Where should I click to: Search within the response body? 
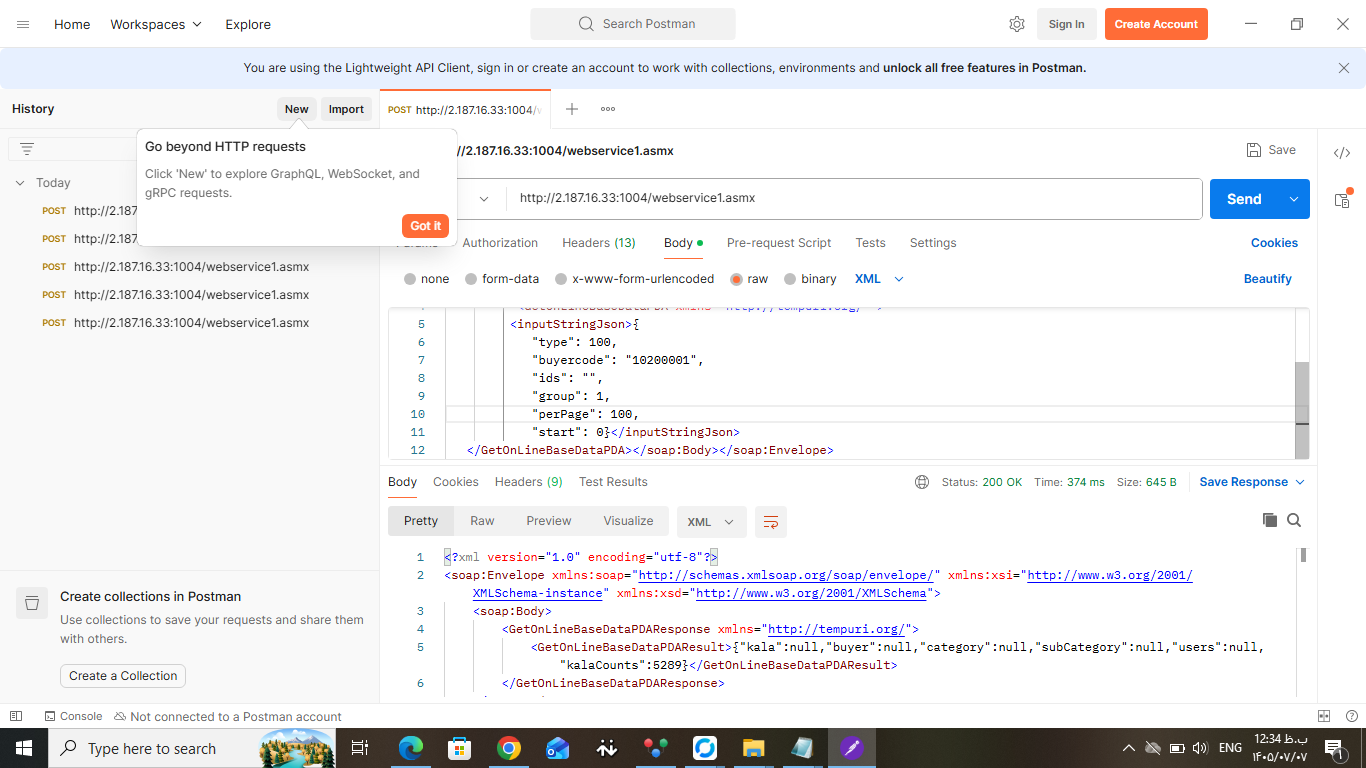click(1294, 520)
